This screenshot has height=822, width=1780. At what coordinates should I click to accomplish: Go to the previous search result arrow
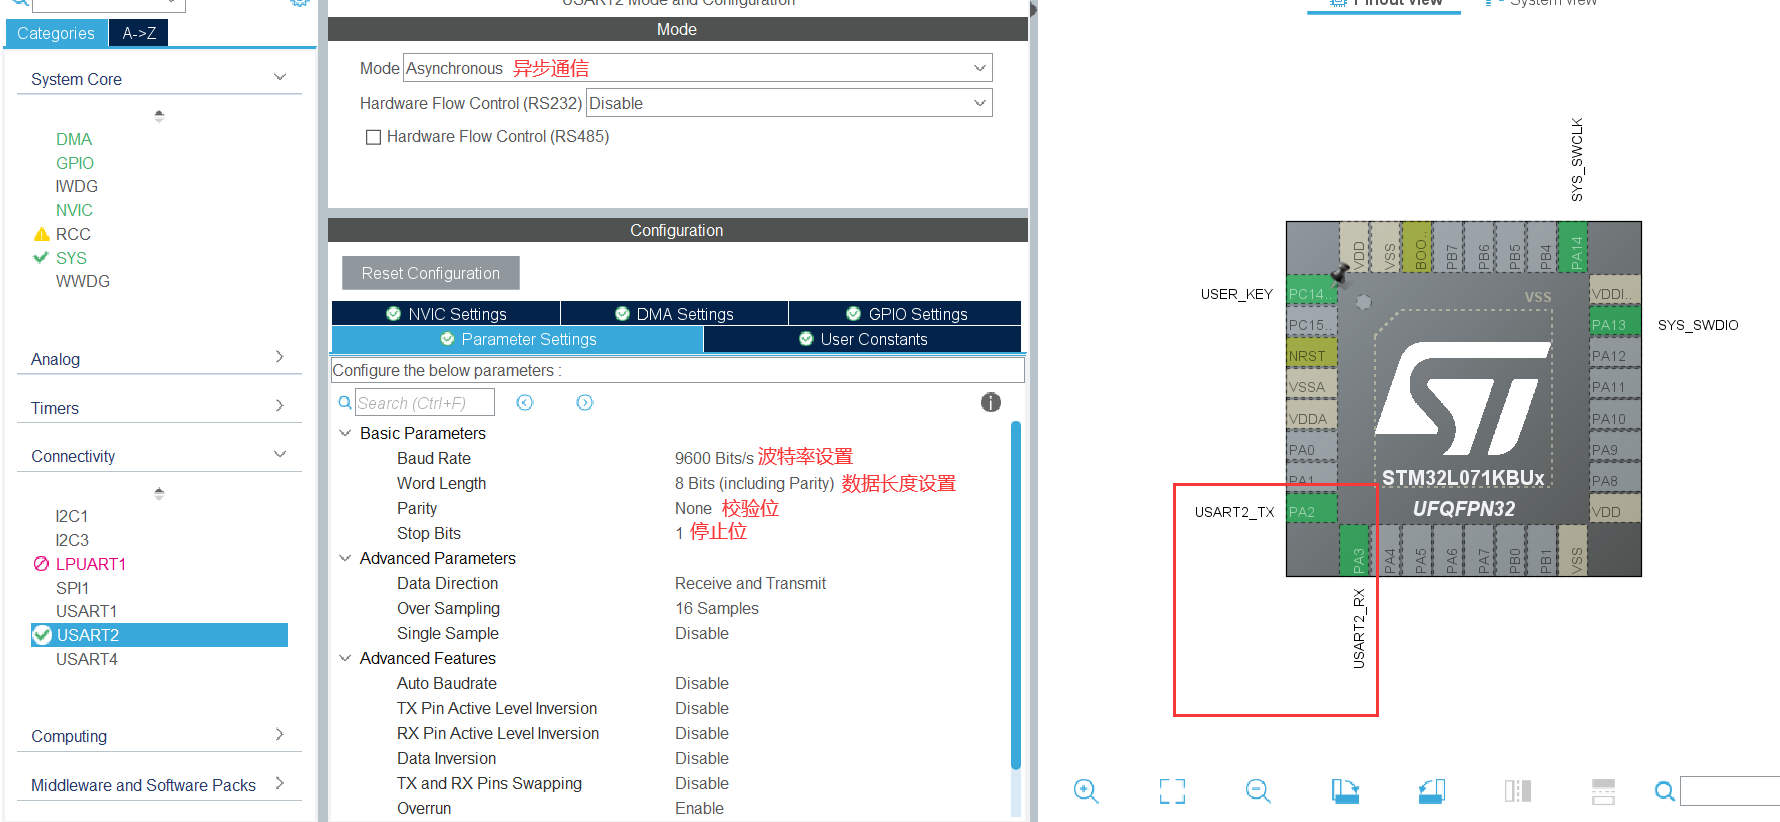click(525, 402)
